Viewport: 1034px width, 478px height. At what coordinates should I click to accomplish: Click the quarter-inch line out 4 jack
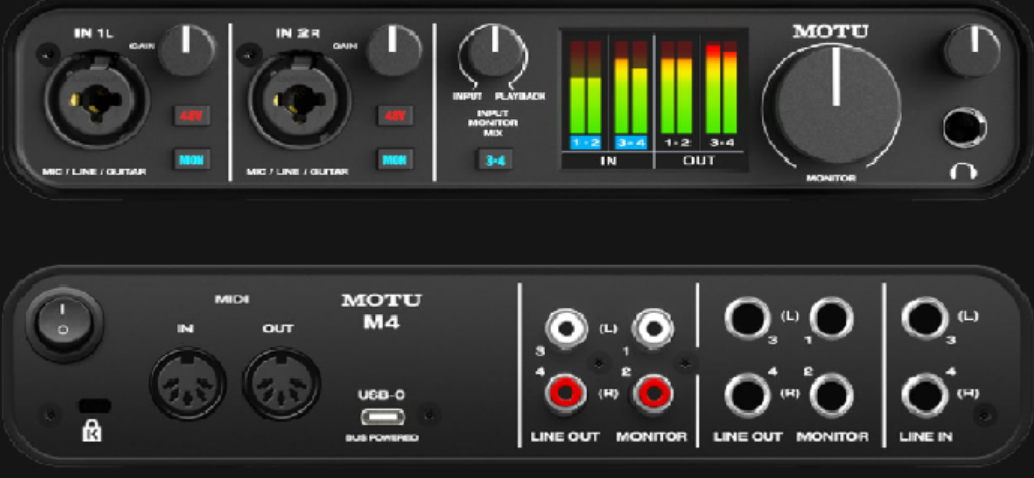click(x=747, y=396)
